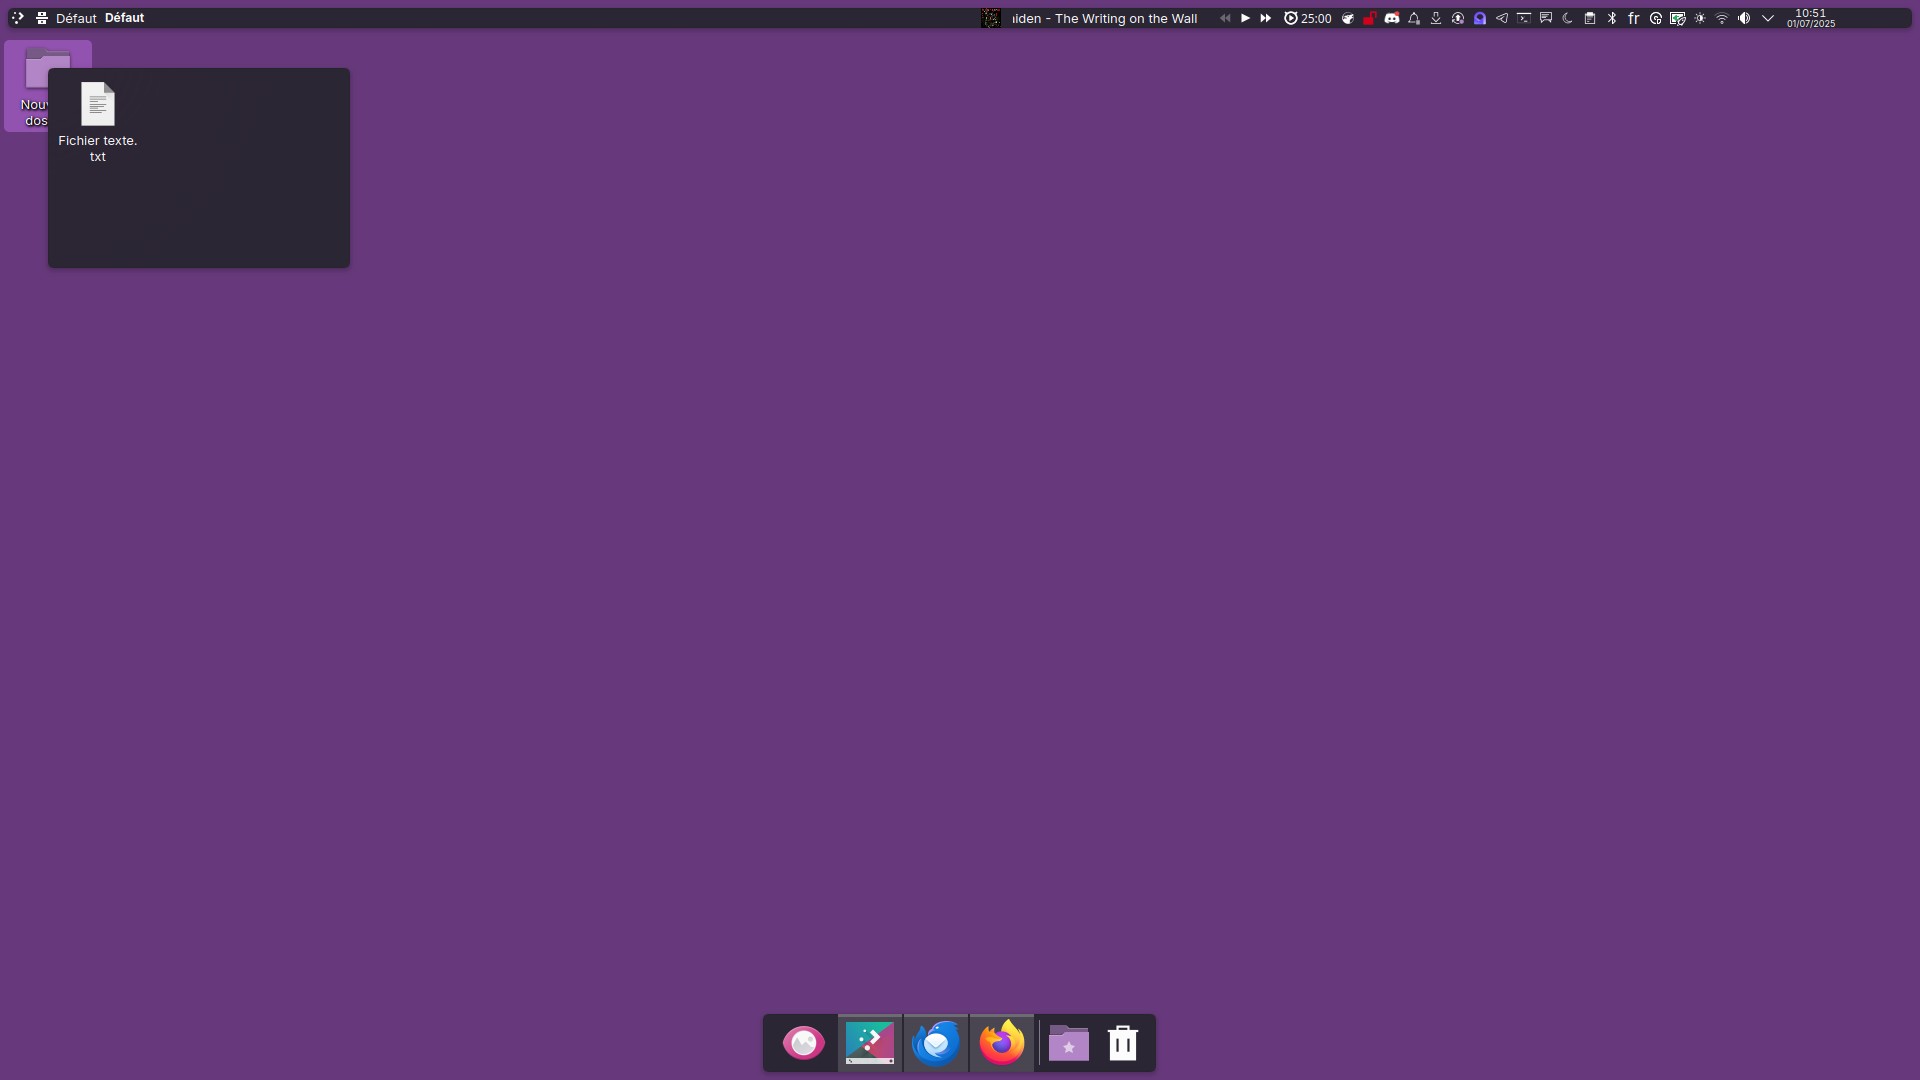Viewport: 1920px width, 1080px height.
Task: Open Bluetooth settings from tray
Action: (x=1612, y=18)
